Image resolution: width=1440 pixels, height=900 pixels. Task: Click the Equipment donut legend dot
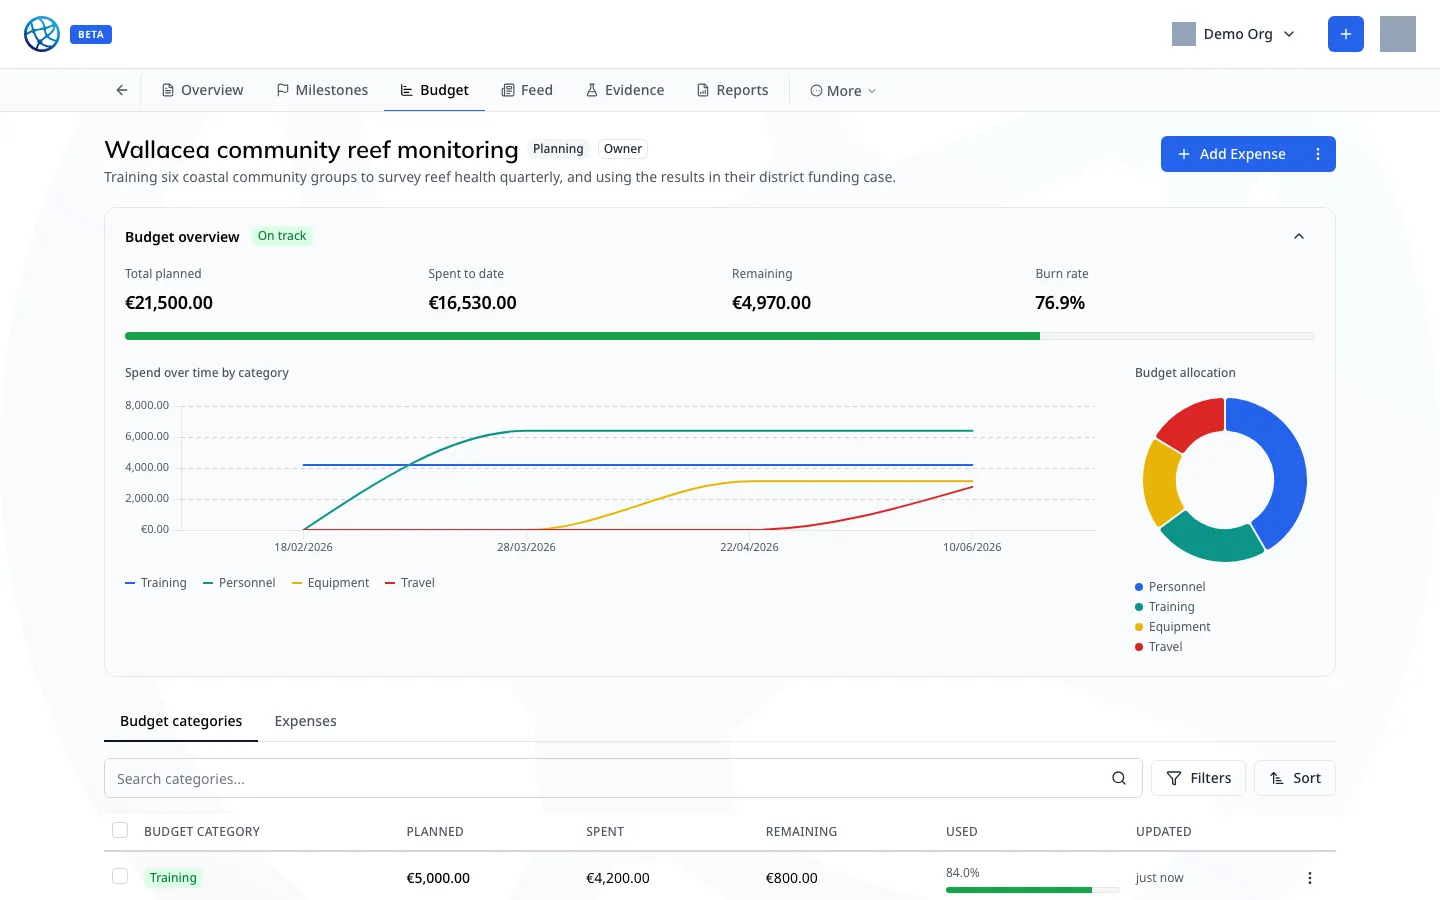click(x=1139, y=627)
